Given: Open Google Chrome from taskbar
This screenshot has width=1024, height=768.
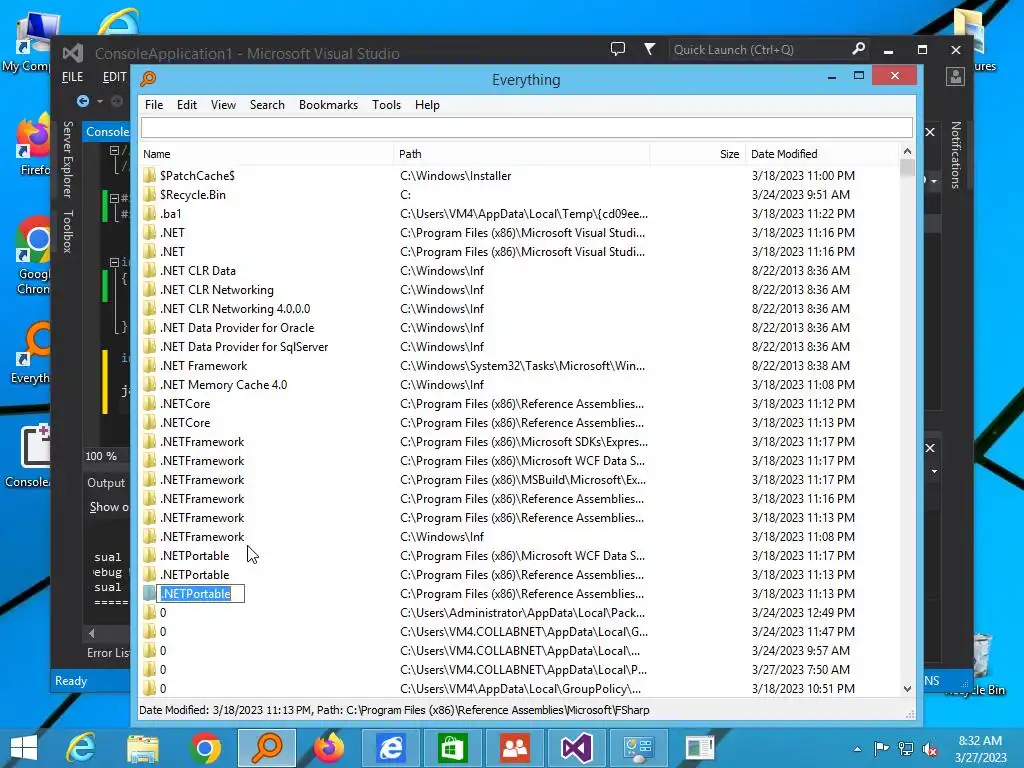Looking at the screenshot, I should click(x=205, y=748).
